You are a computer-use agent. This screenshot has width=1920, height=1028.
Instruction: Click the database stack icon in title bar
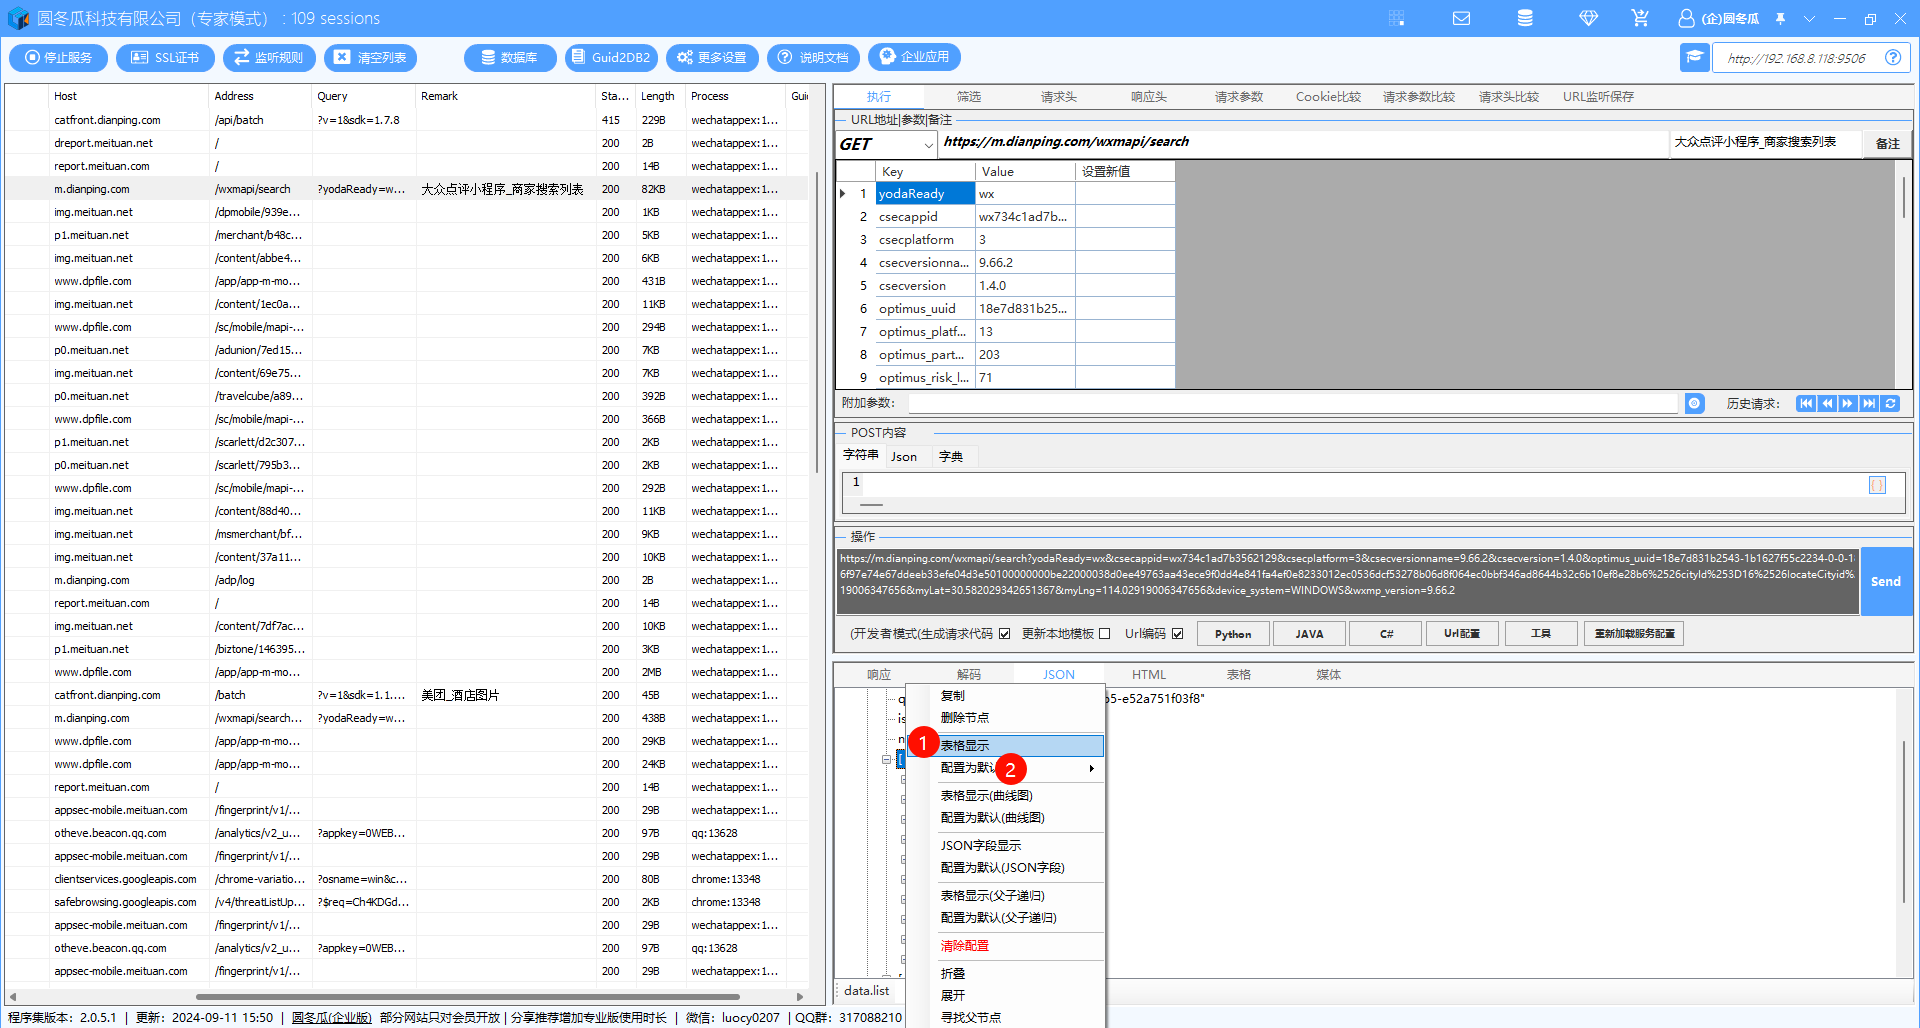tap(1525, 18)
